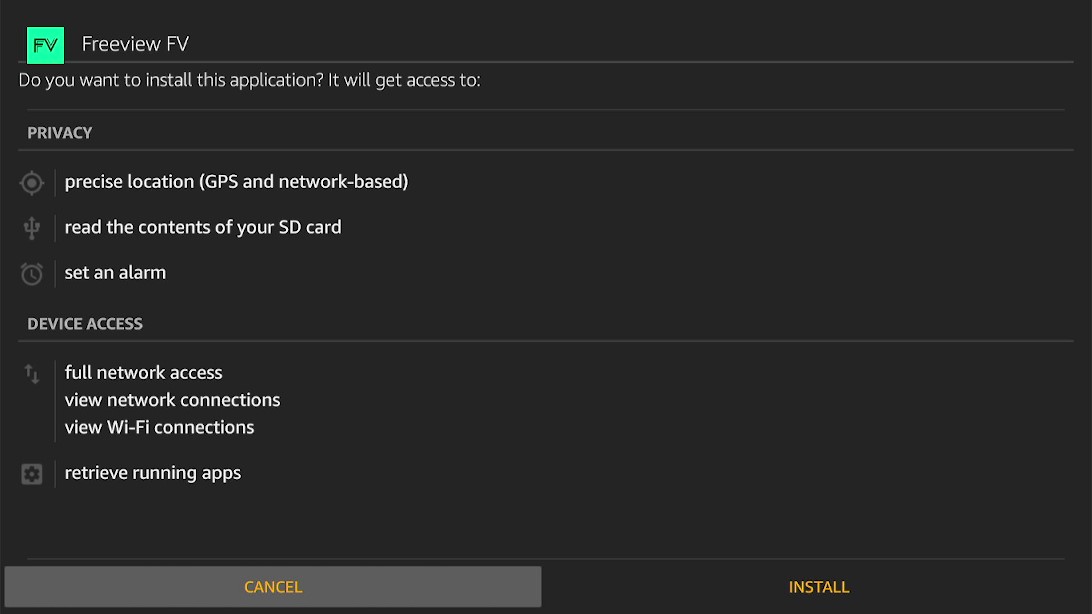Click the PRIVACY section header

[59, 133]
